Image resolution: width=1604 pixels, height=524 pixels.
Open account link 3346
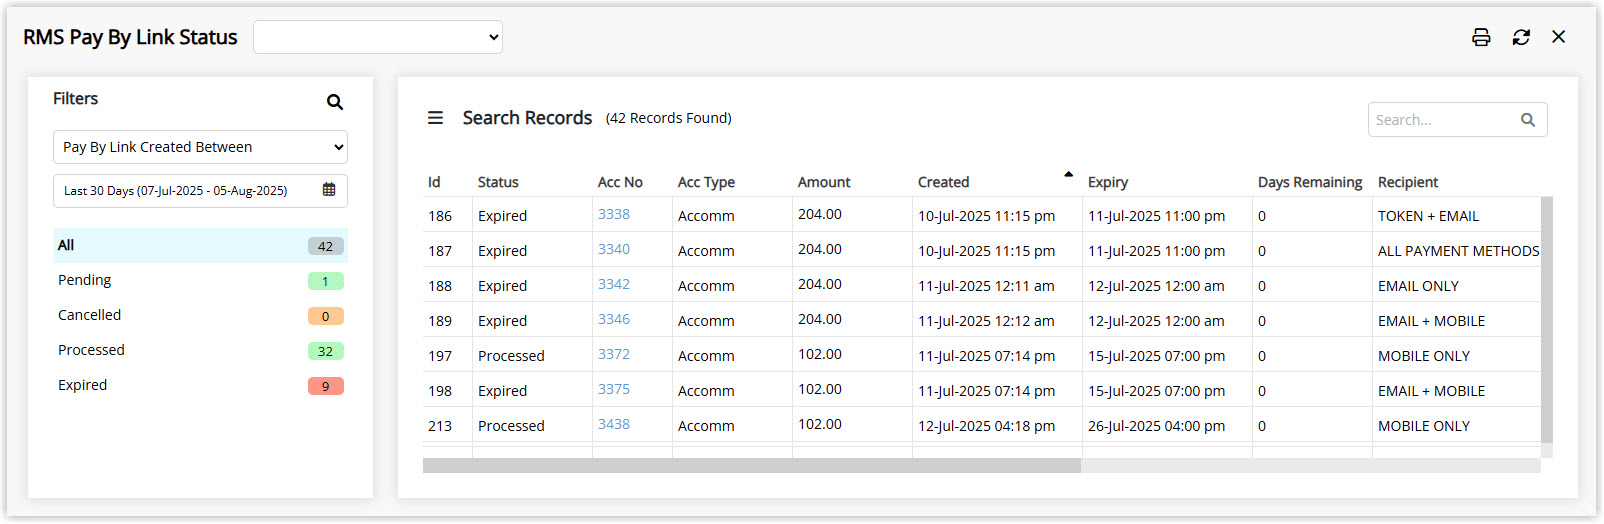pos(614,319)
